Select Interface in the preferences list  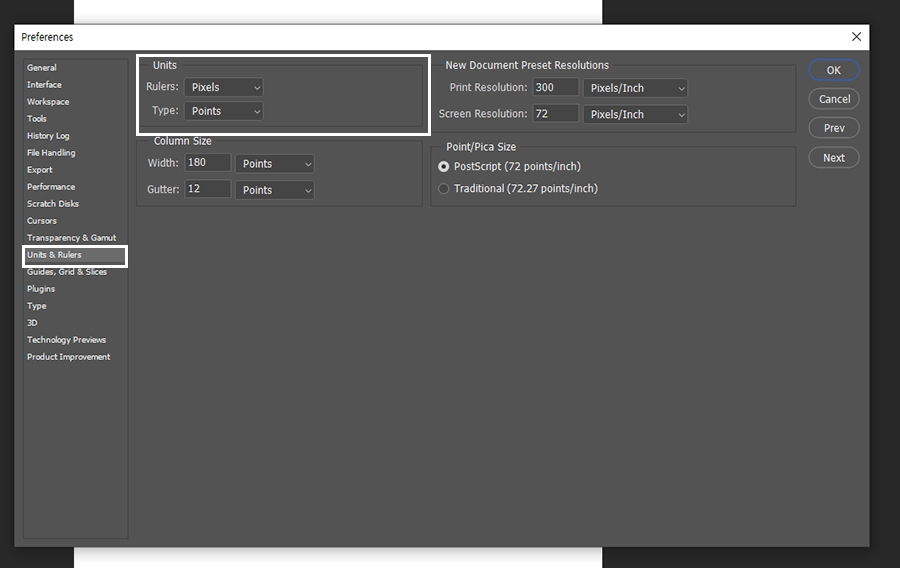44,85
